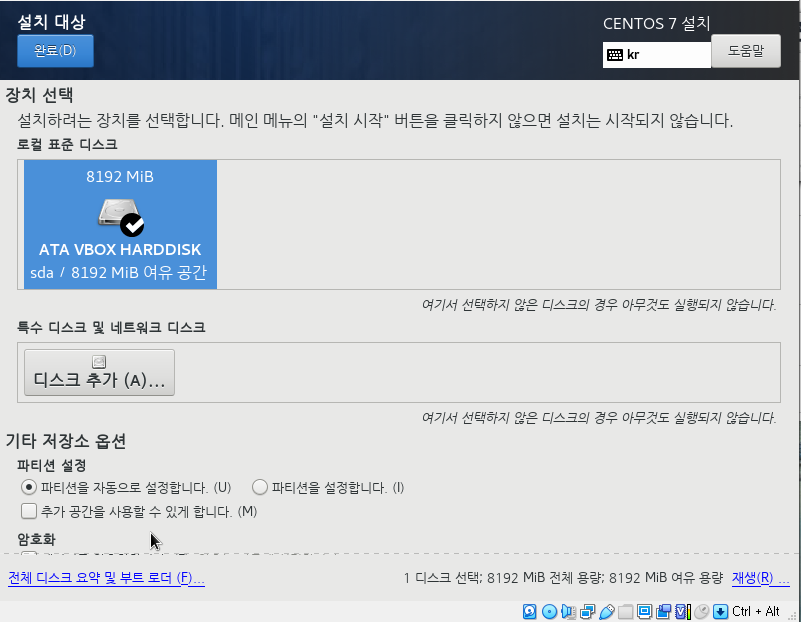Select the ATA VBOX HARDDISK sda disk
Image resolution: width=801 pixels, height=622 pixels.
[121, 225]
